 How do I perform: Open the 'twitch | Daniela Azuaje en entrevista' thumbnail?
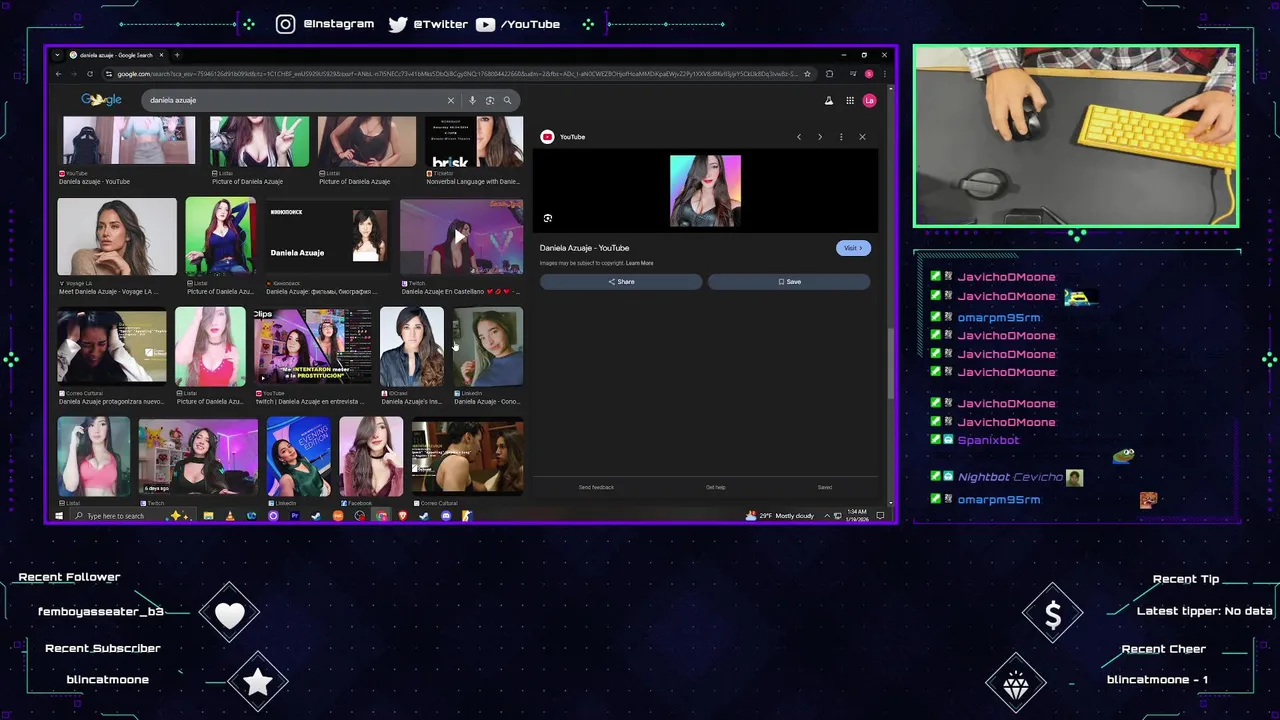tap(312, 346)
